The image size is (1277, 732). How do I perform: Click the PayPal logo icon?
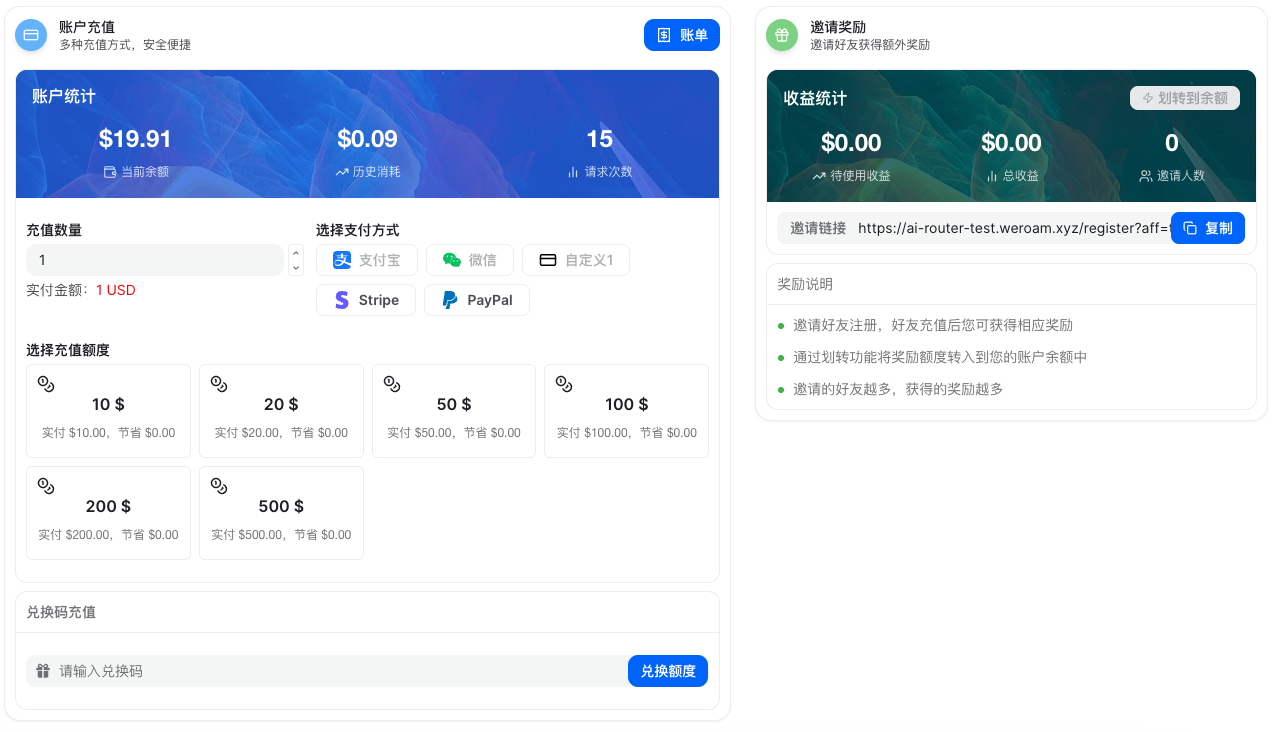coord(450,300)
